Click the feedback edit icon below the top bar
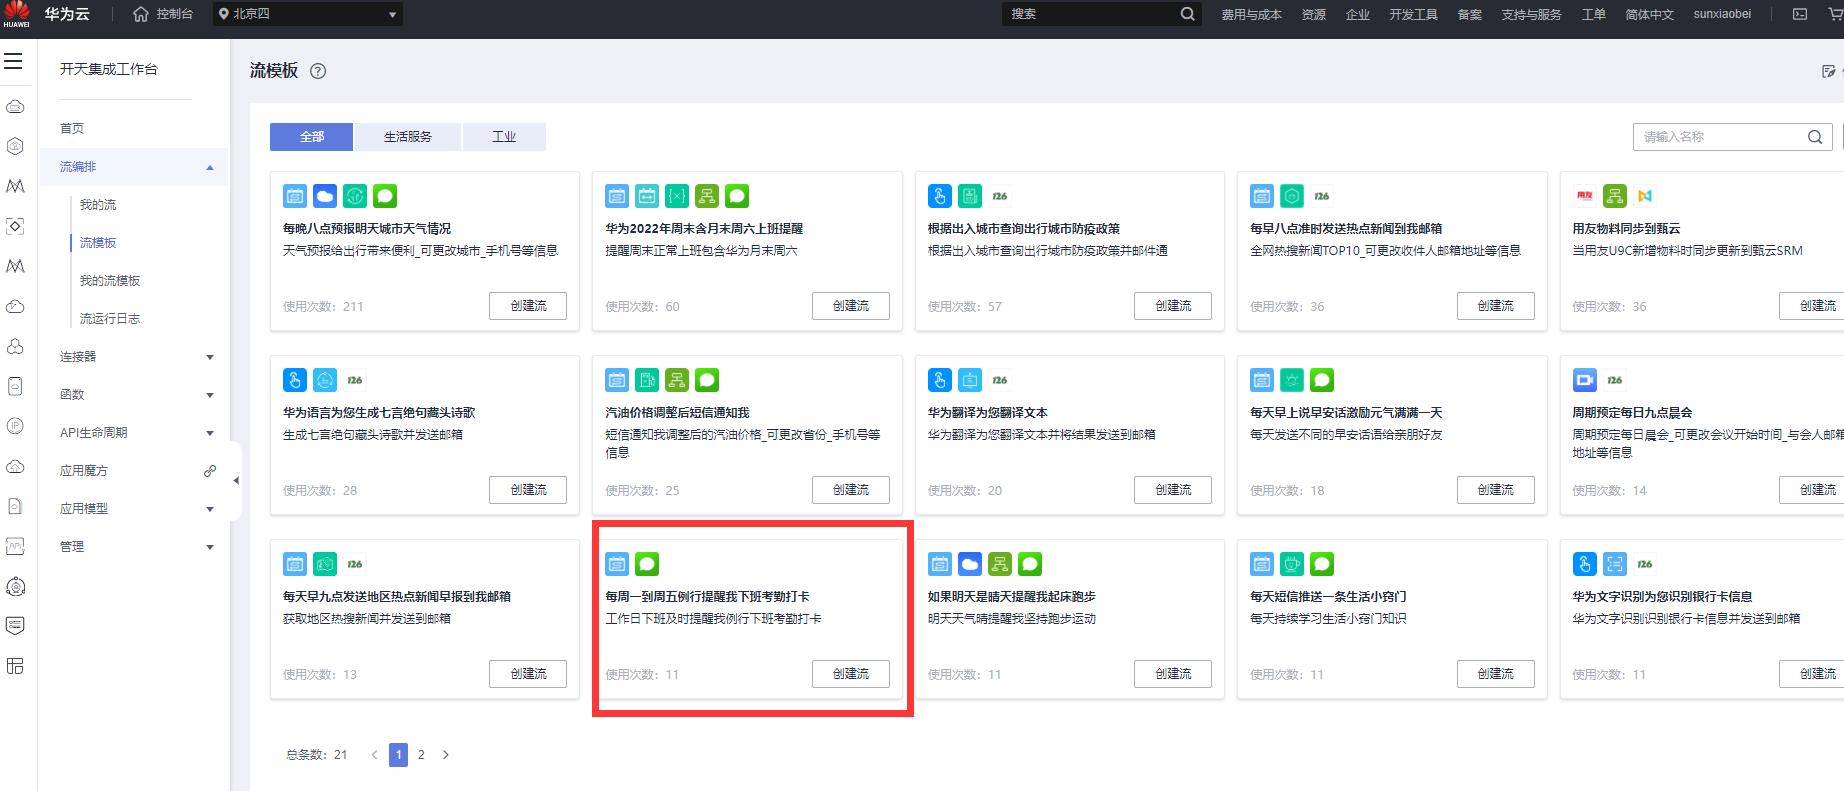 pos(1829,71)
